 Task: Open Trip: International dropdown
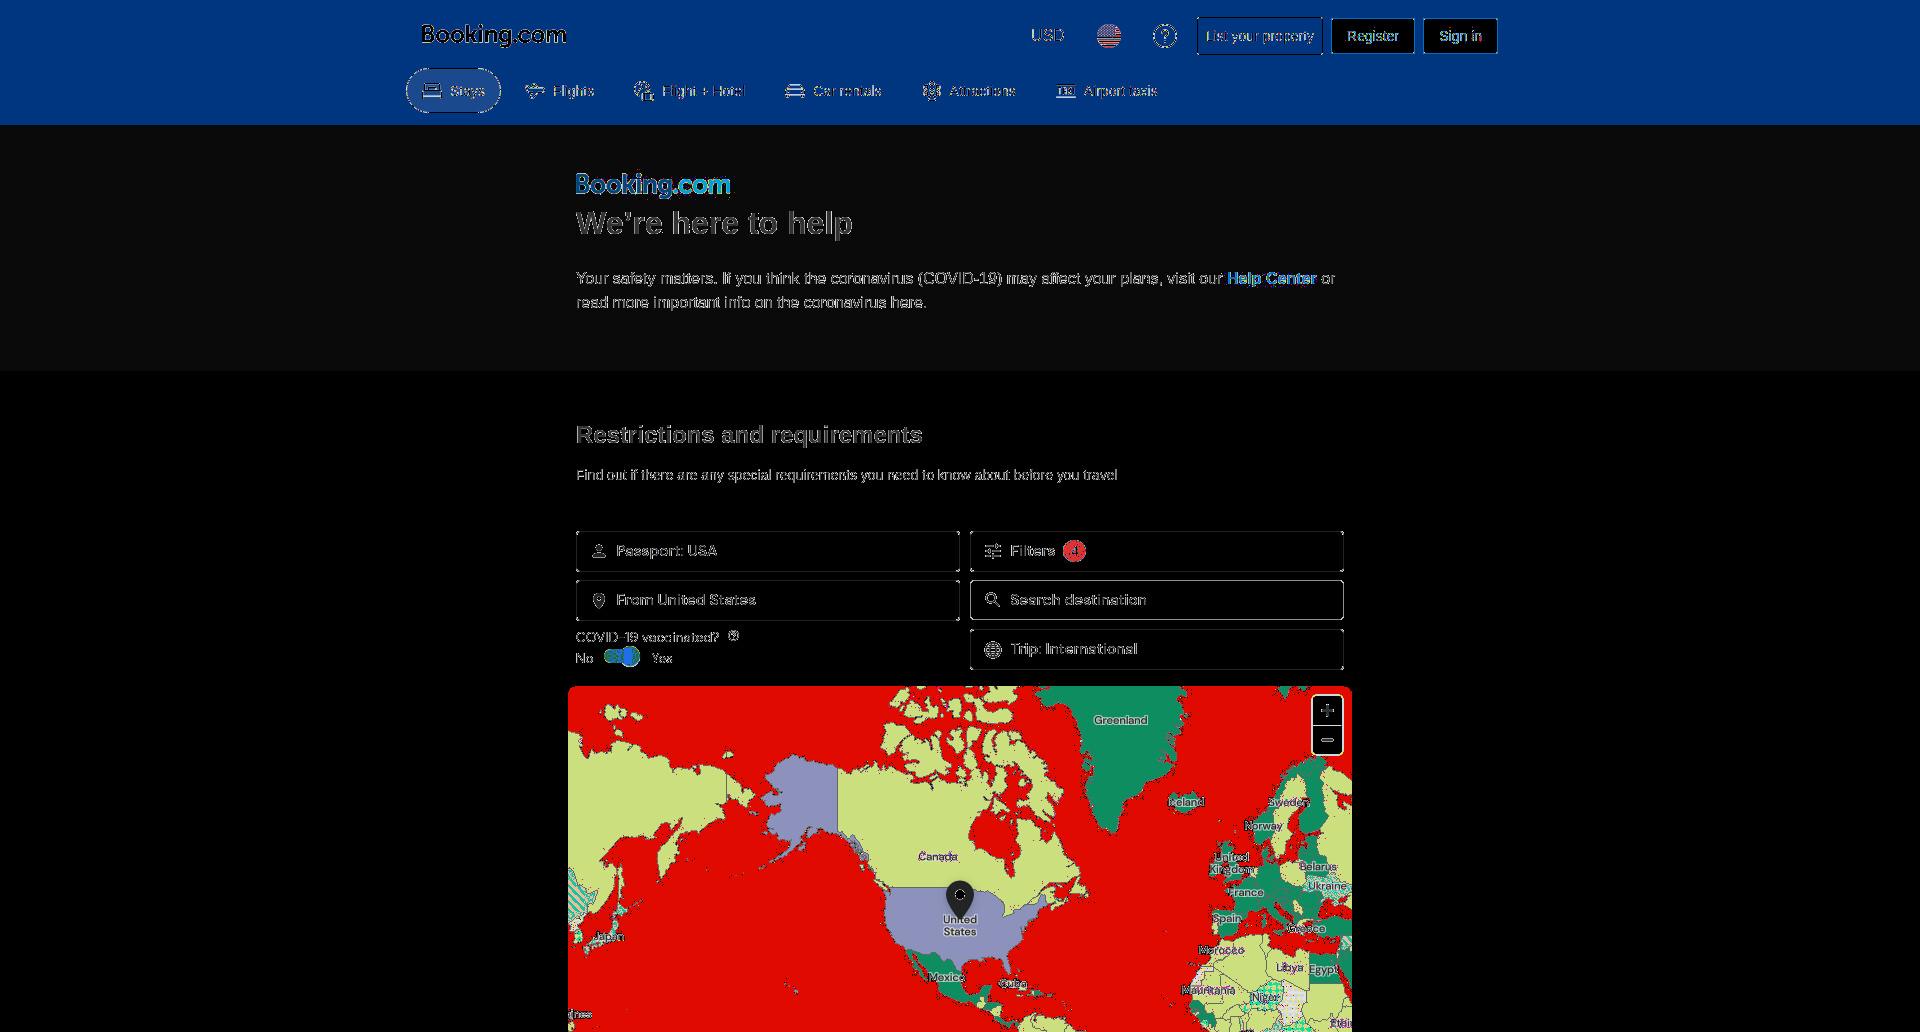1156,649
